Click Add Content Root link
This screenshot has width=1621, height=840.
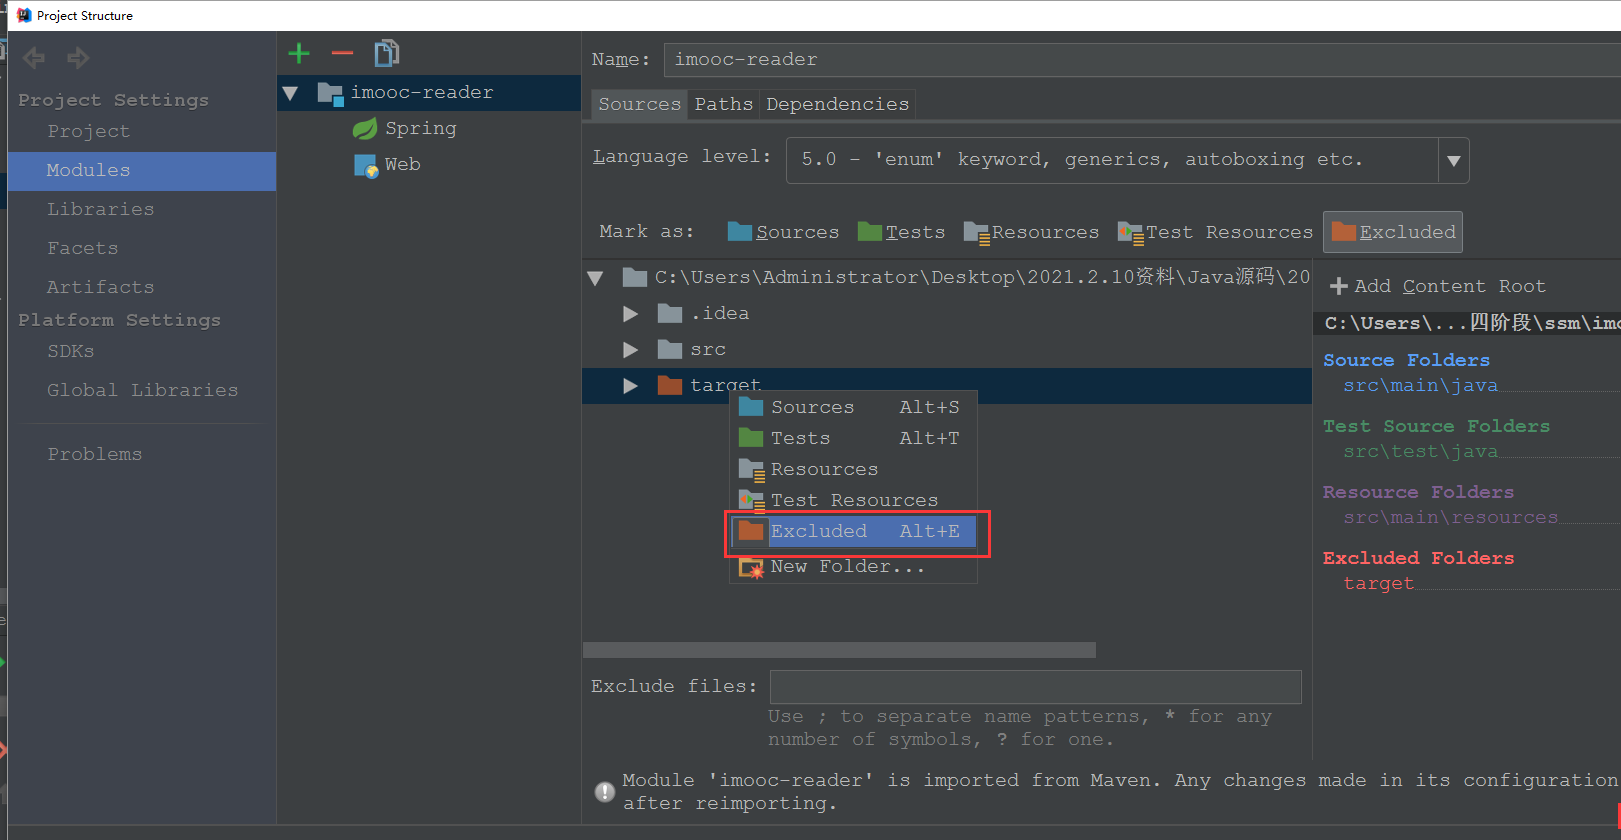(1449, 286)
